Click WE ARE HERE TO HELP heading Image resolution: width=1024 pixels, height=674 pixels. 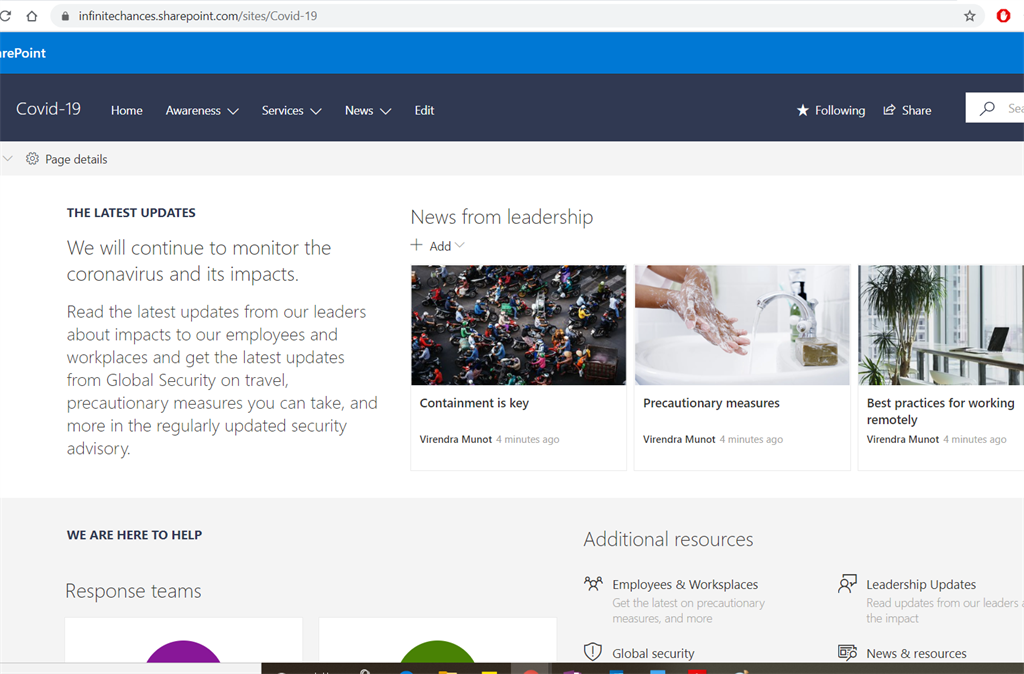(x=135, y=535)
